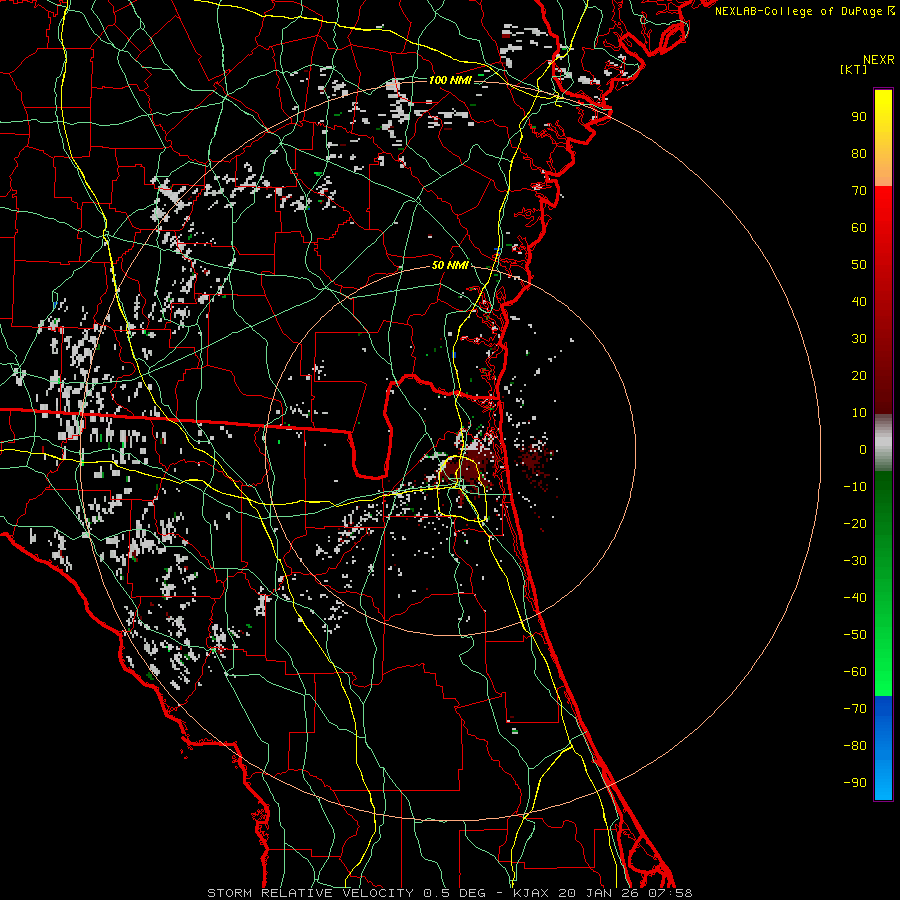
Task: Click the -40 value on the velocity scale
Action: click(855, 598)
